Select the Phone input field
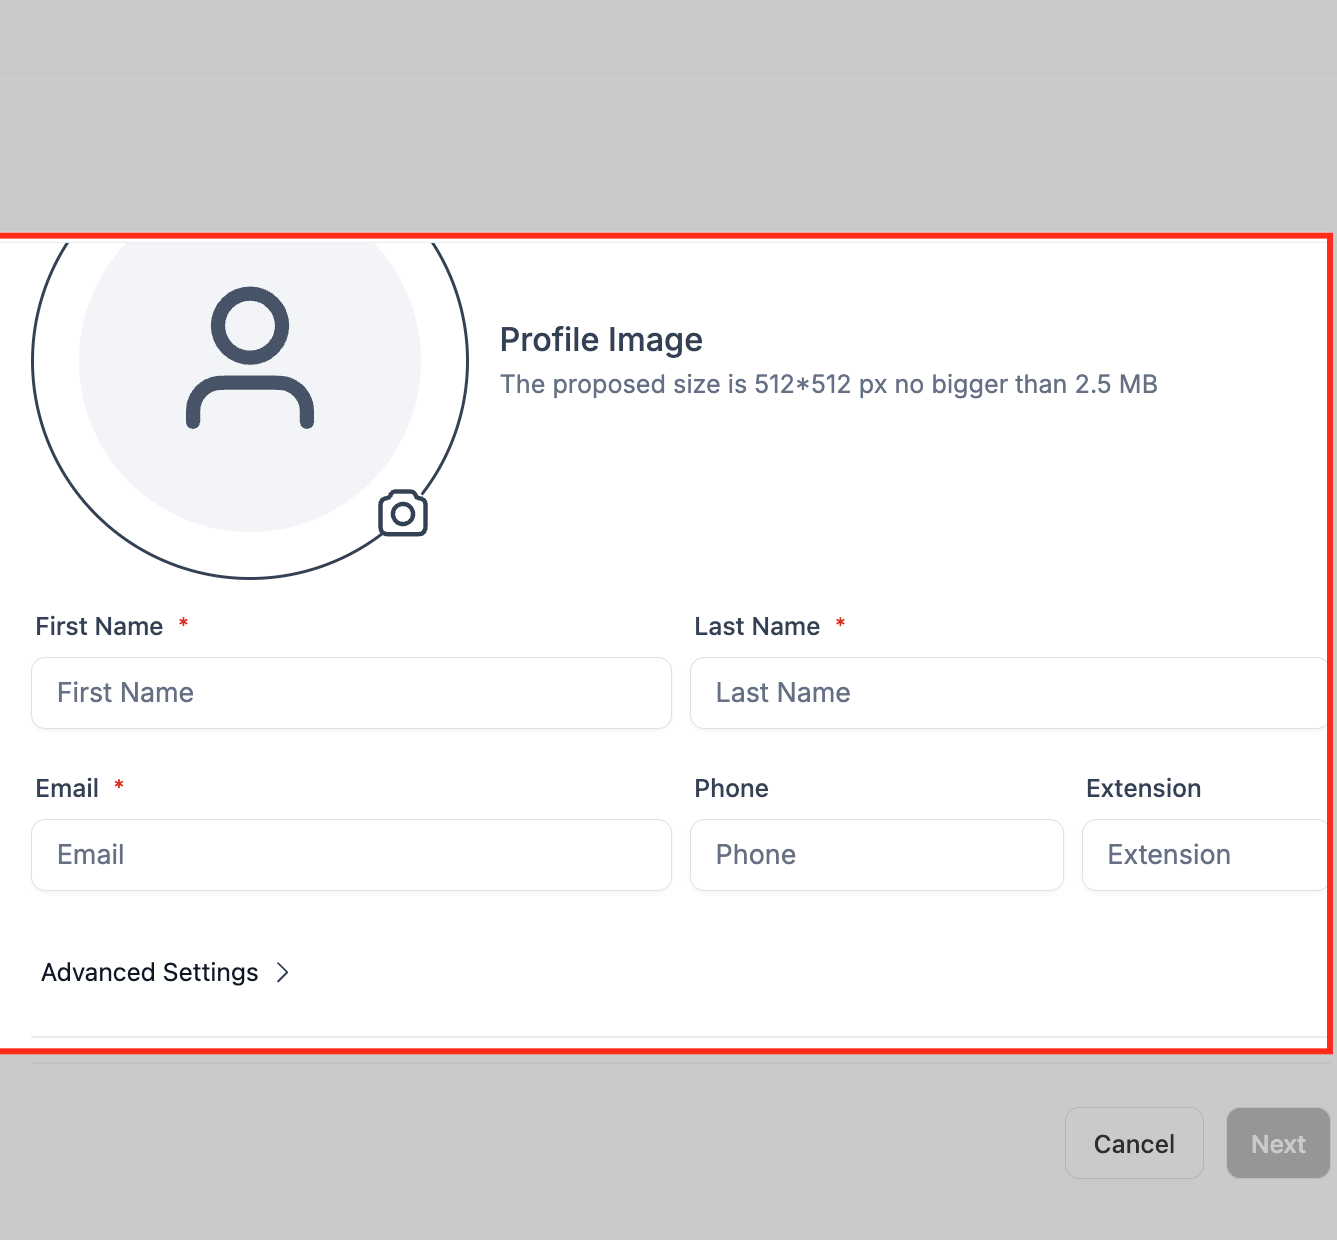Screen dimensions: 1337x1240 (877, 855)
